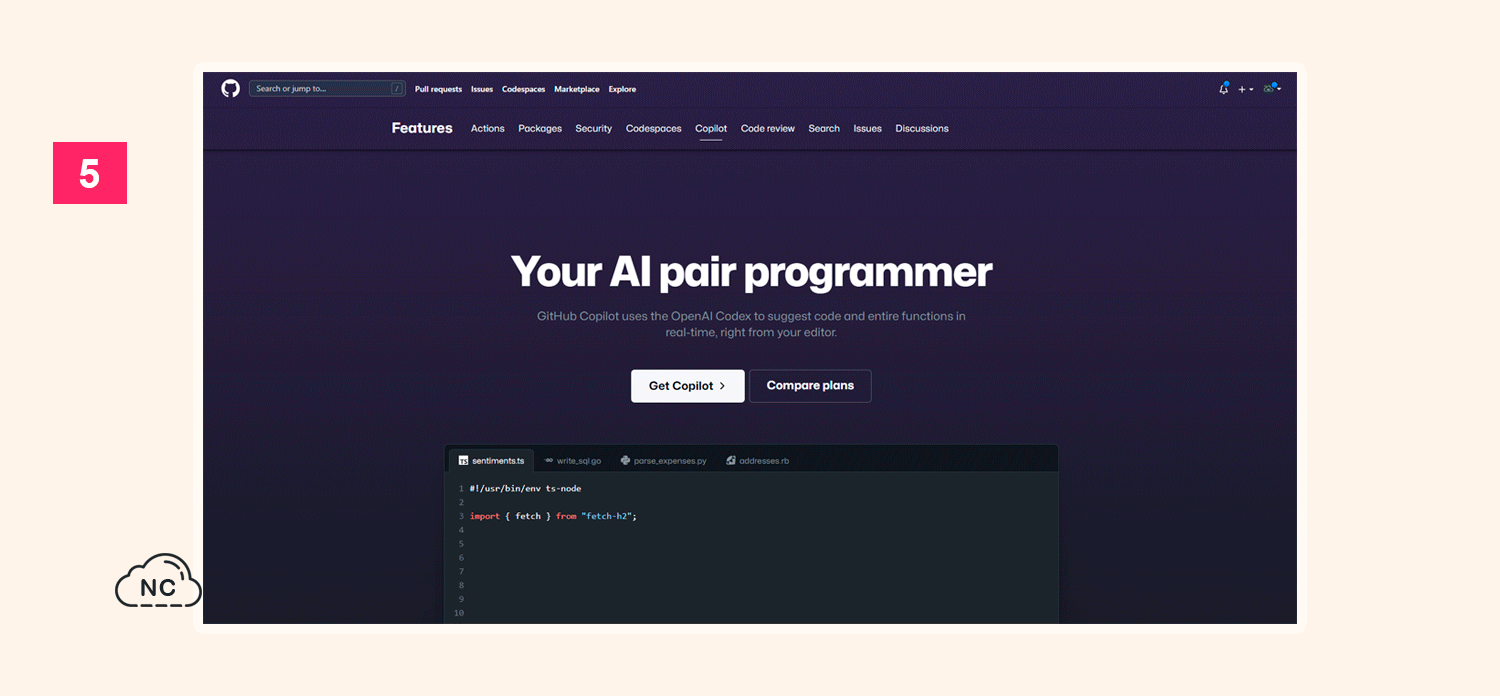
Task: Switch to the write_sql.go tab
Action: [573, 460]
